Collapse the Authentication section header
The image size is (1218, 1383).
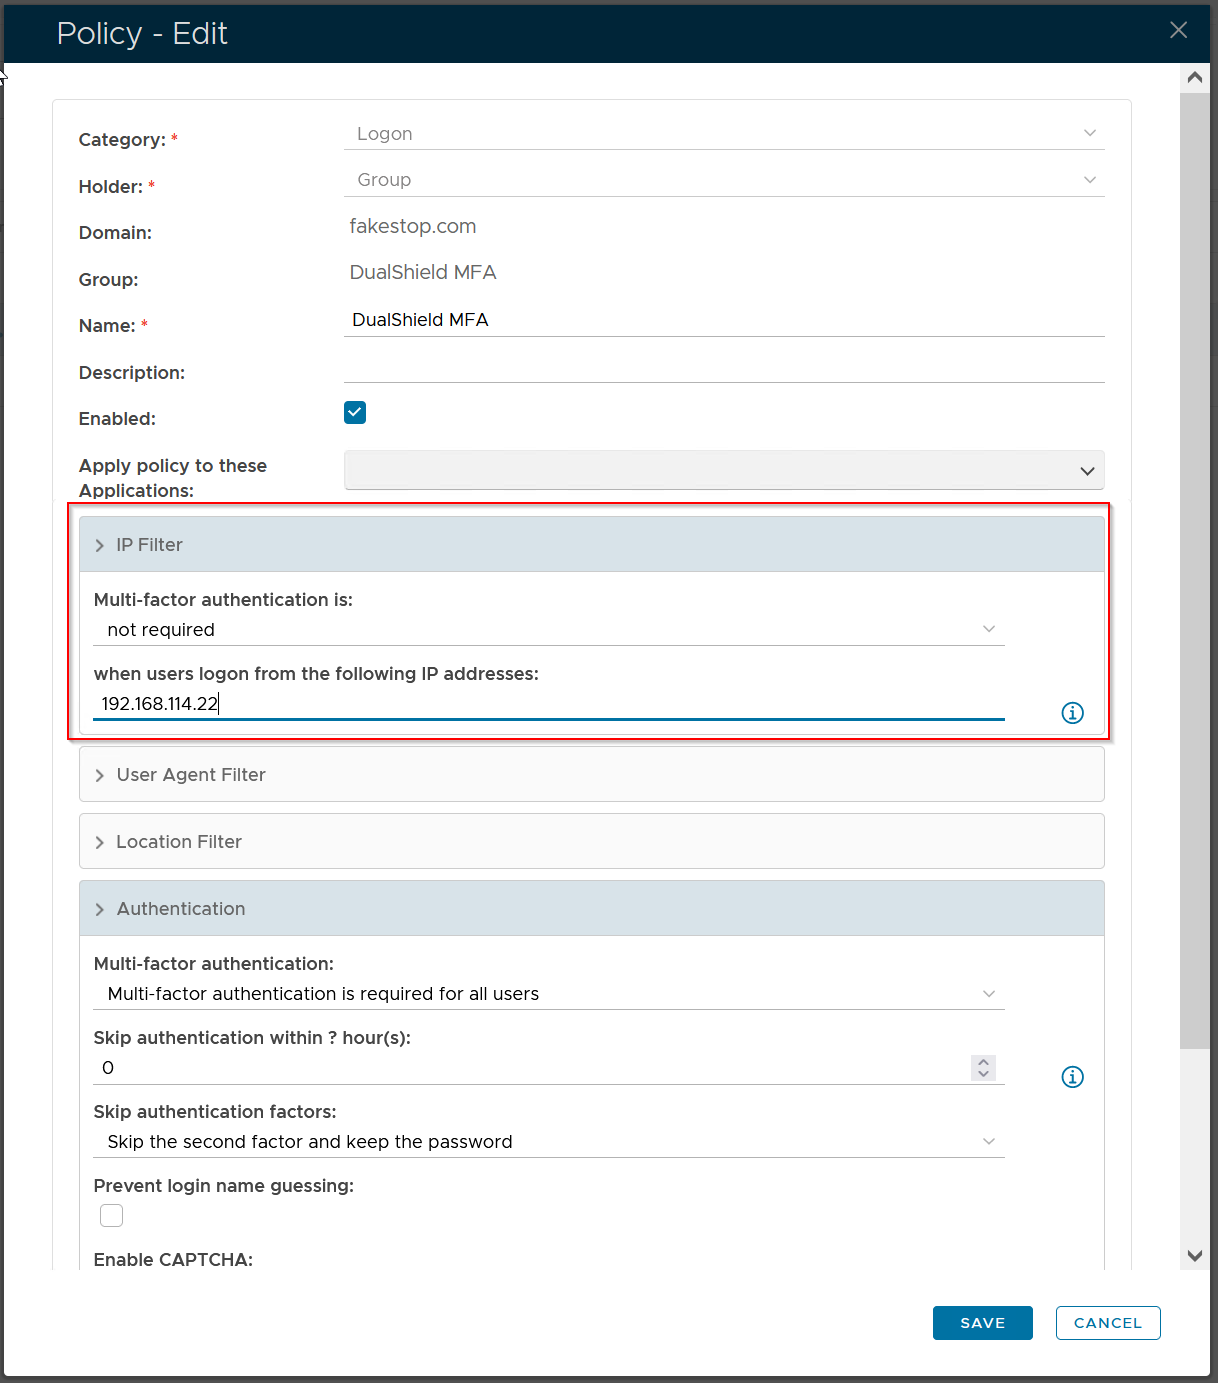coord(180,909)
